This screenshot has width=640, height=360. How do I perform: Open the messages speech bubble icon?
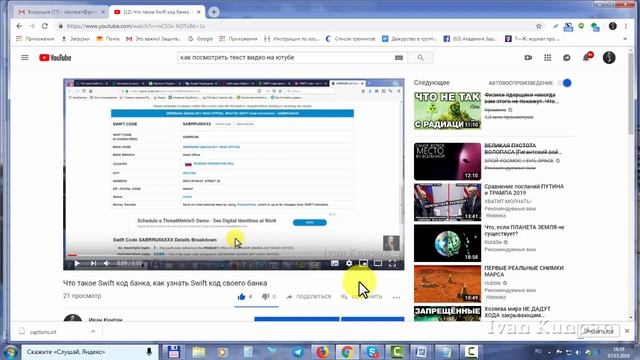pyautogui.click(x=567, y=58)
